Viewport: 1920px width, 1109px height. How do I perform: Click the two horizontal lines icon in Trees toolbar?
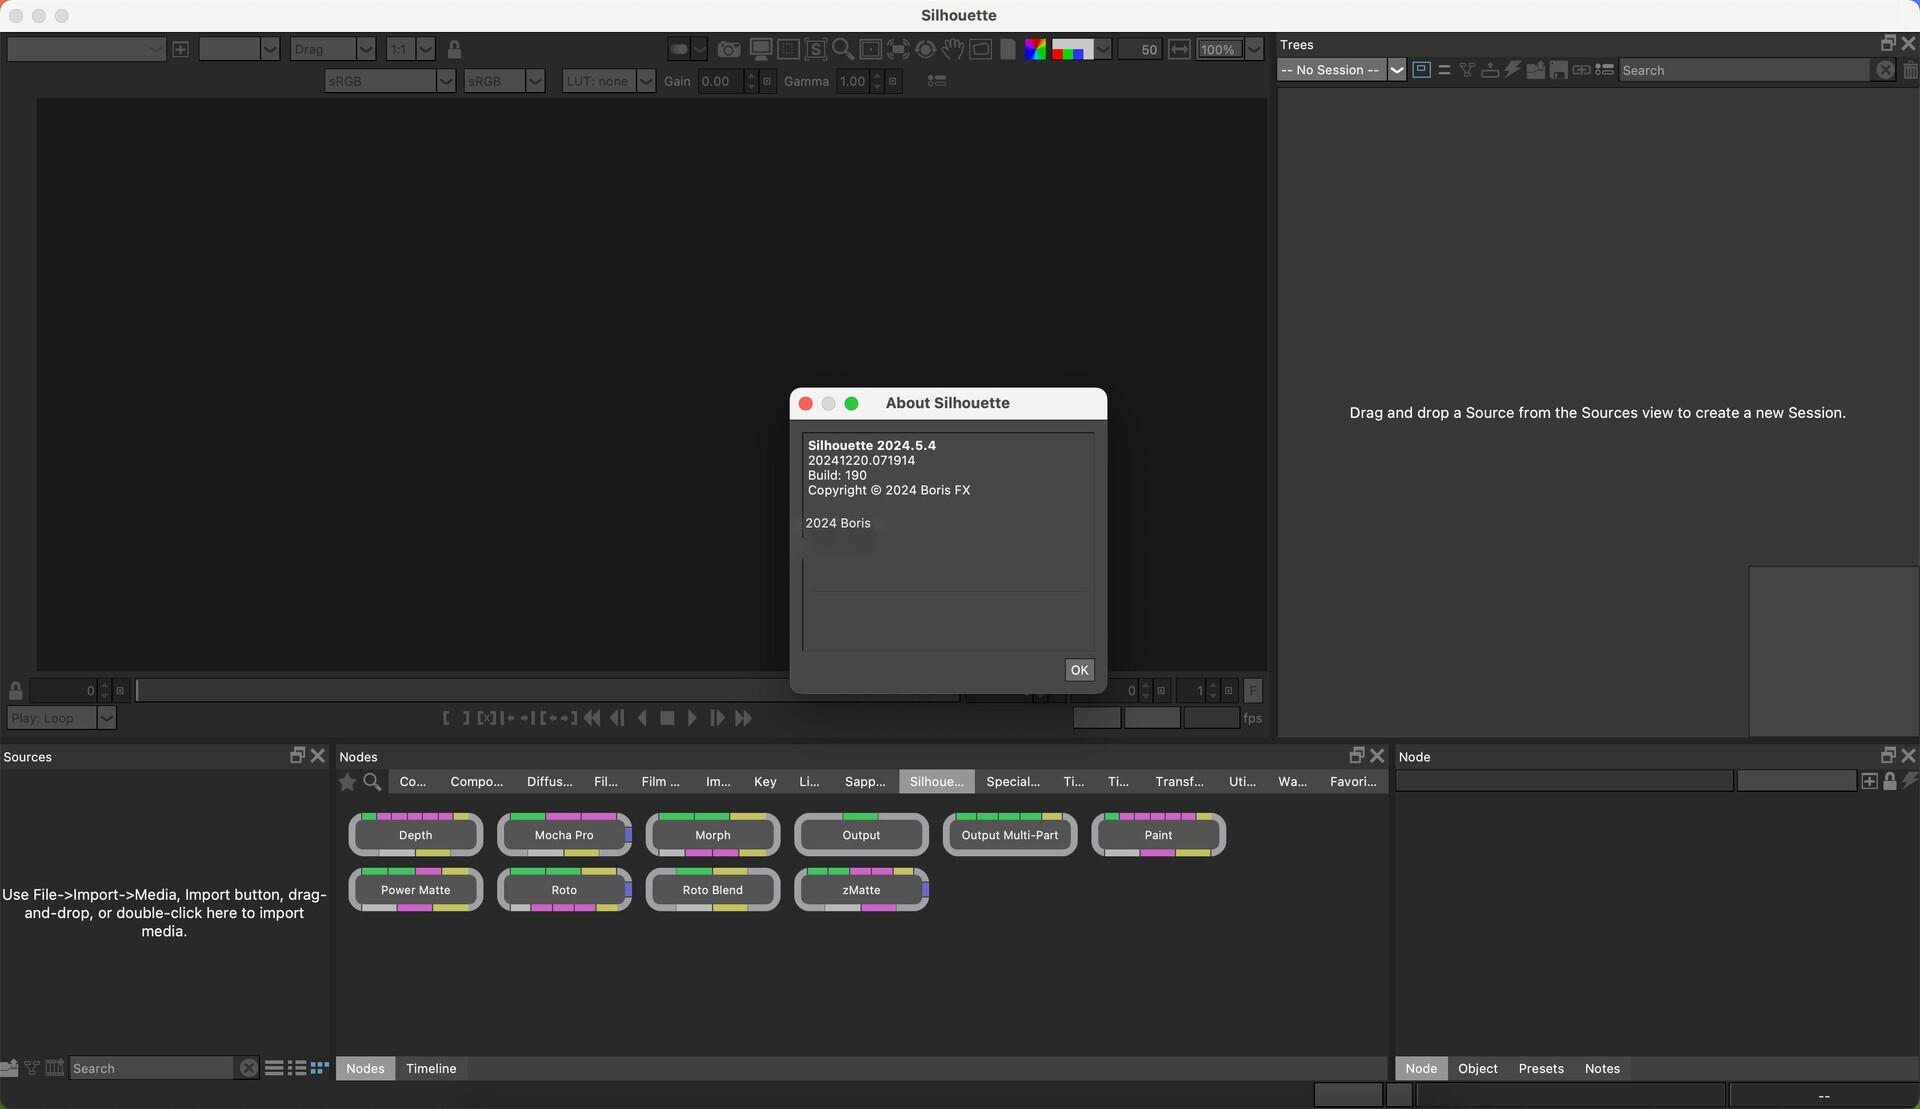(x=1444, y=70)
